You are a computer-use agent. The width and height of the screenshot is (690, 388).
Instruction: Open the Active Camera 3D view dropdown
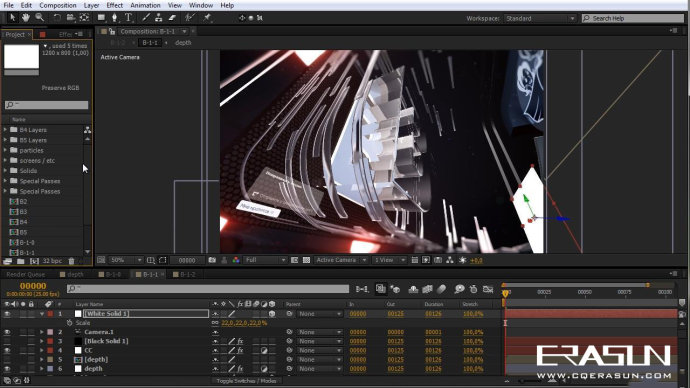(x=341, y=260)
